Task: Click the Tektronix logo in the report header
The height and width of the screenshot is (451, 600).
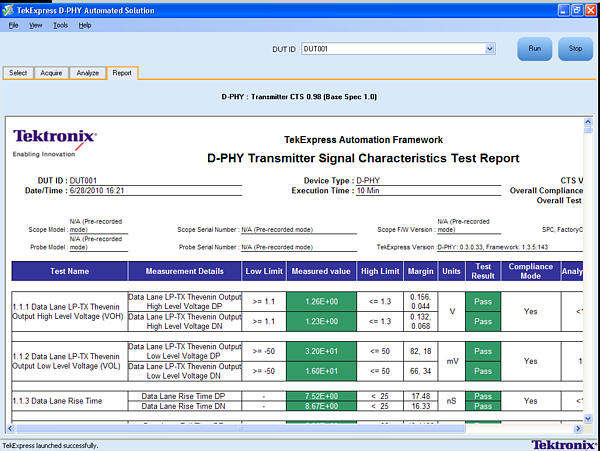Action: pos(54,140)
